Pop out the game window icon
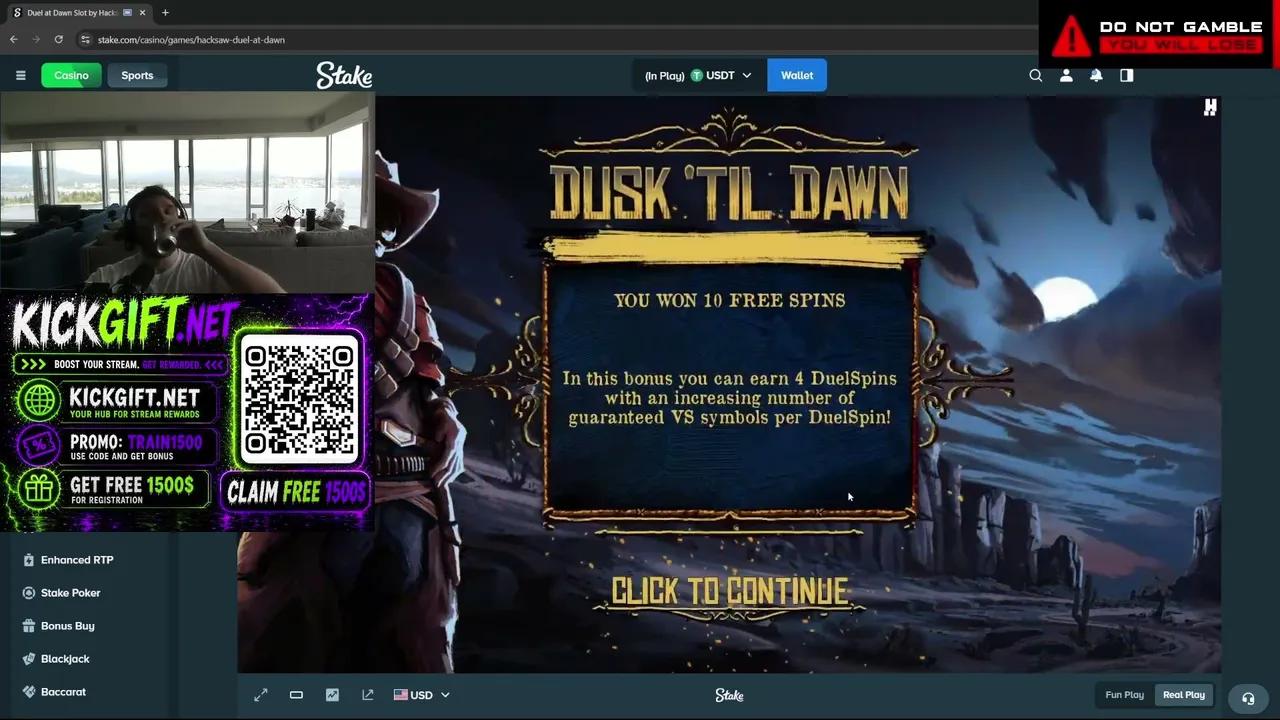The width and height of the screenshot is (1280, 720). [368, 695]
